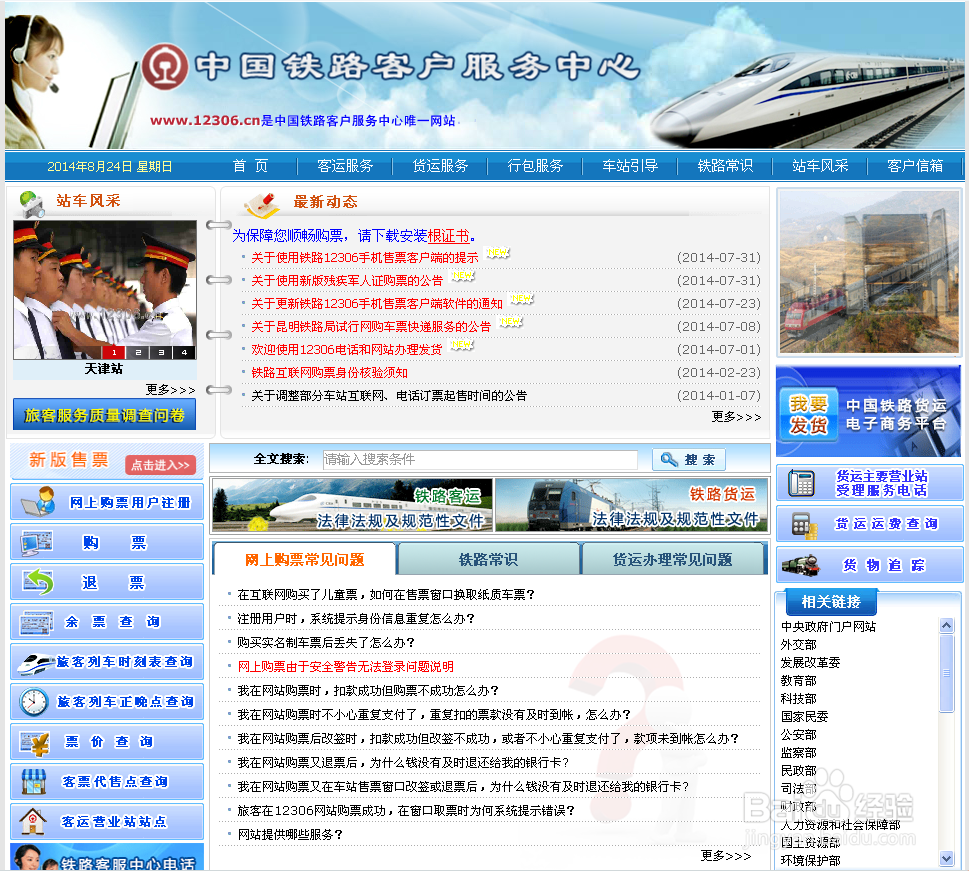Click the telephone icon for freight service phone

(802, 483)
